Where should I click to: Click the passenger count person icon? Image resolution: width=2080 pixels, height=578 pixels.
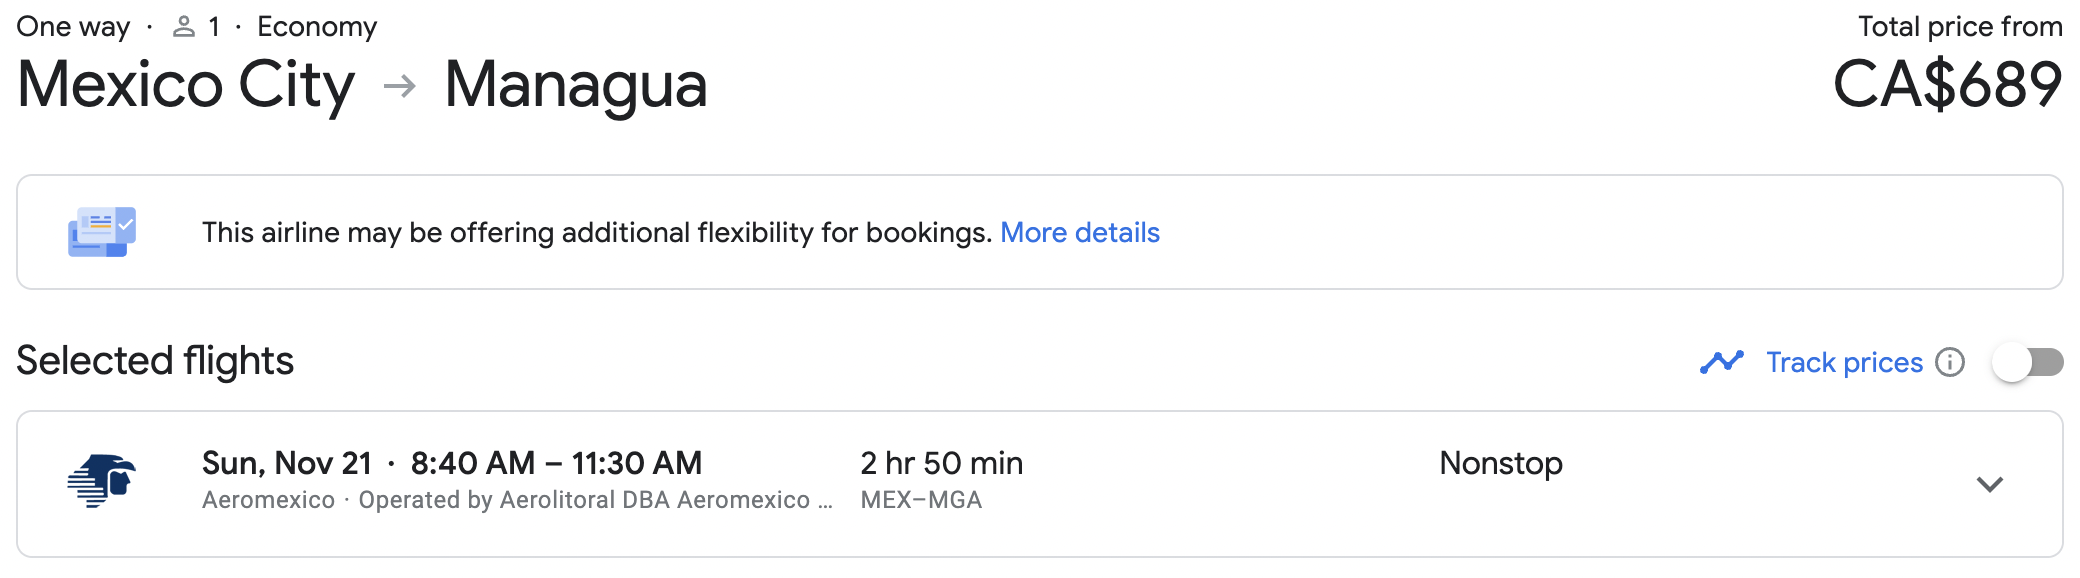[x=184, y=27]
